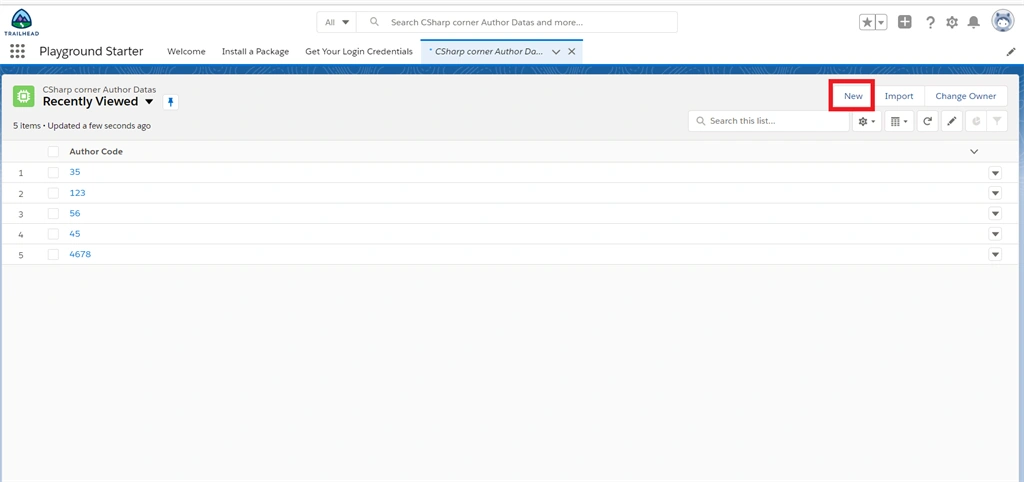Open author record 56
Viewport: 1024px width, 482px height.
click(x=74, y=214)
